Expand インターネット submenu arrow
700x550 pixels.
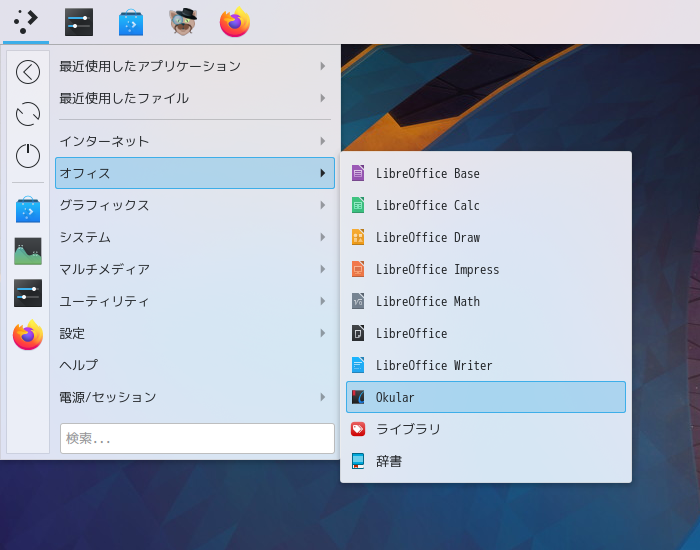(323, 141)
